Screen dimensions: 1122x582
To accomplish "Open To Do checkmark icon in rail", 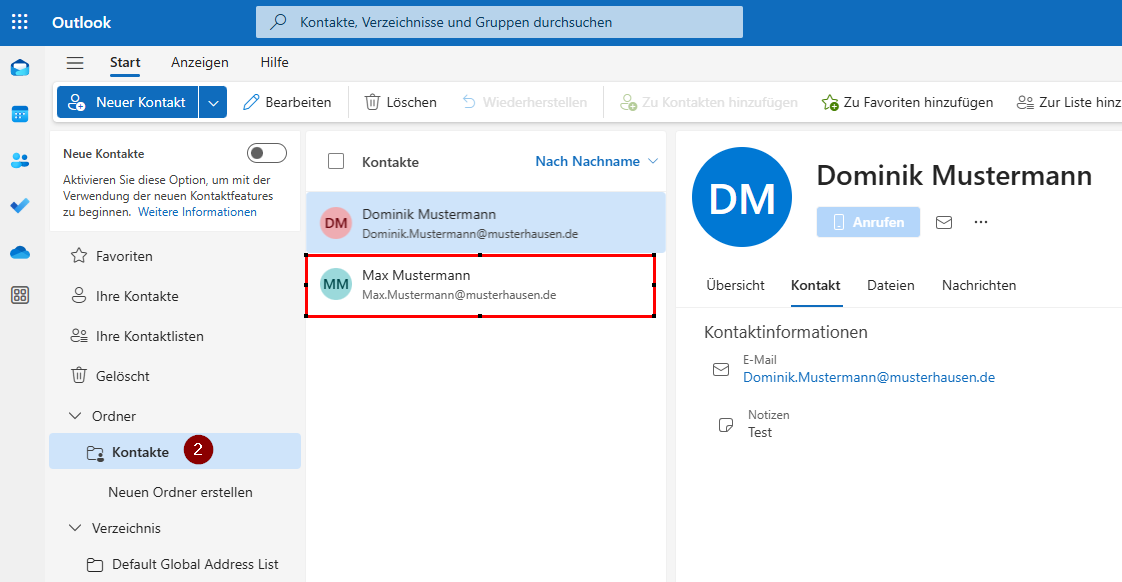I will pyautogui.click(x=20, y=206).
